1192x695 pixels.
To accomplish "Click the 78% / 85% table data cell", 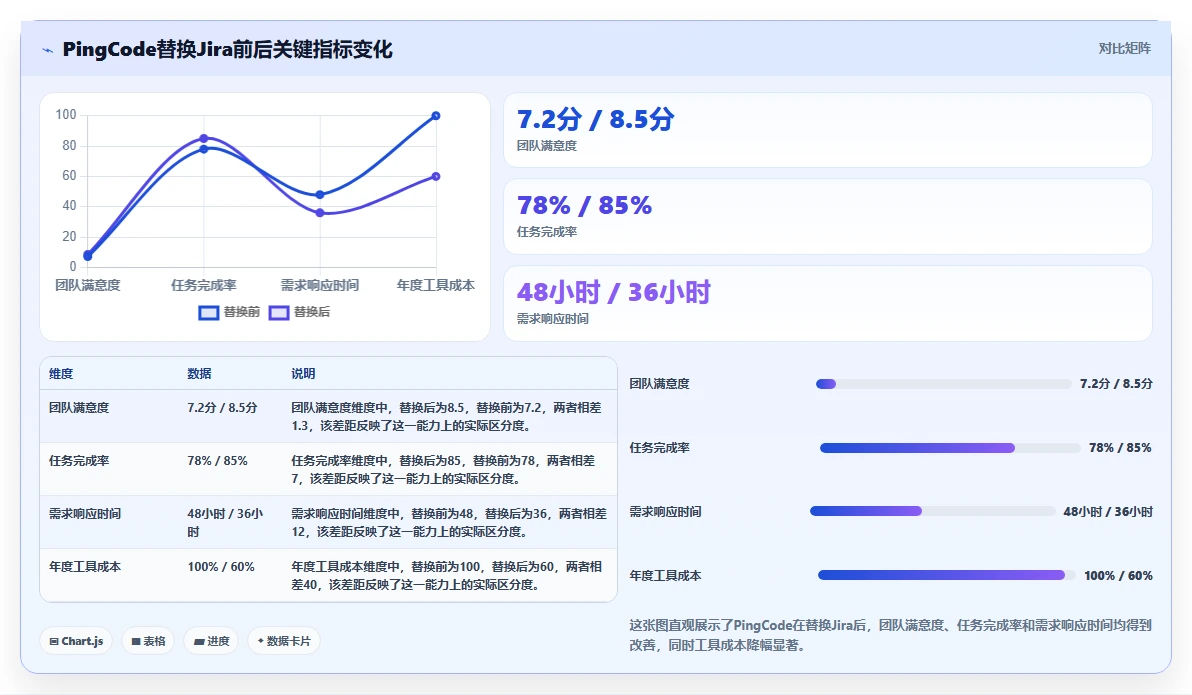I will (217, 461).
